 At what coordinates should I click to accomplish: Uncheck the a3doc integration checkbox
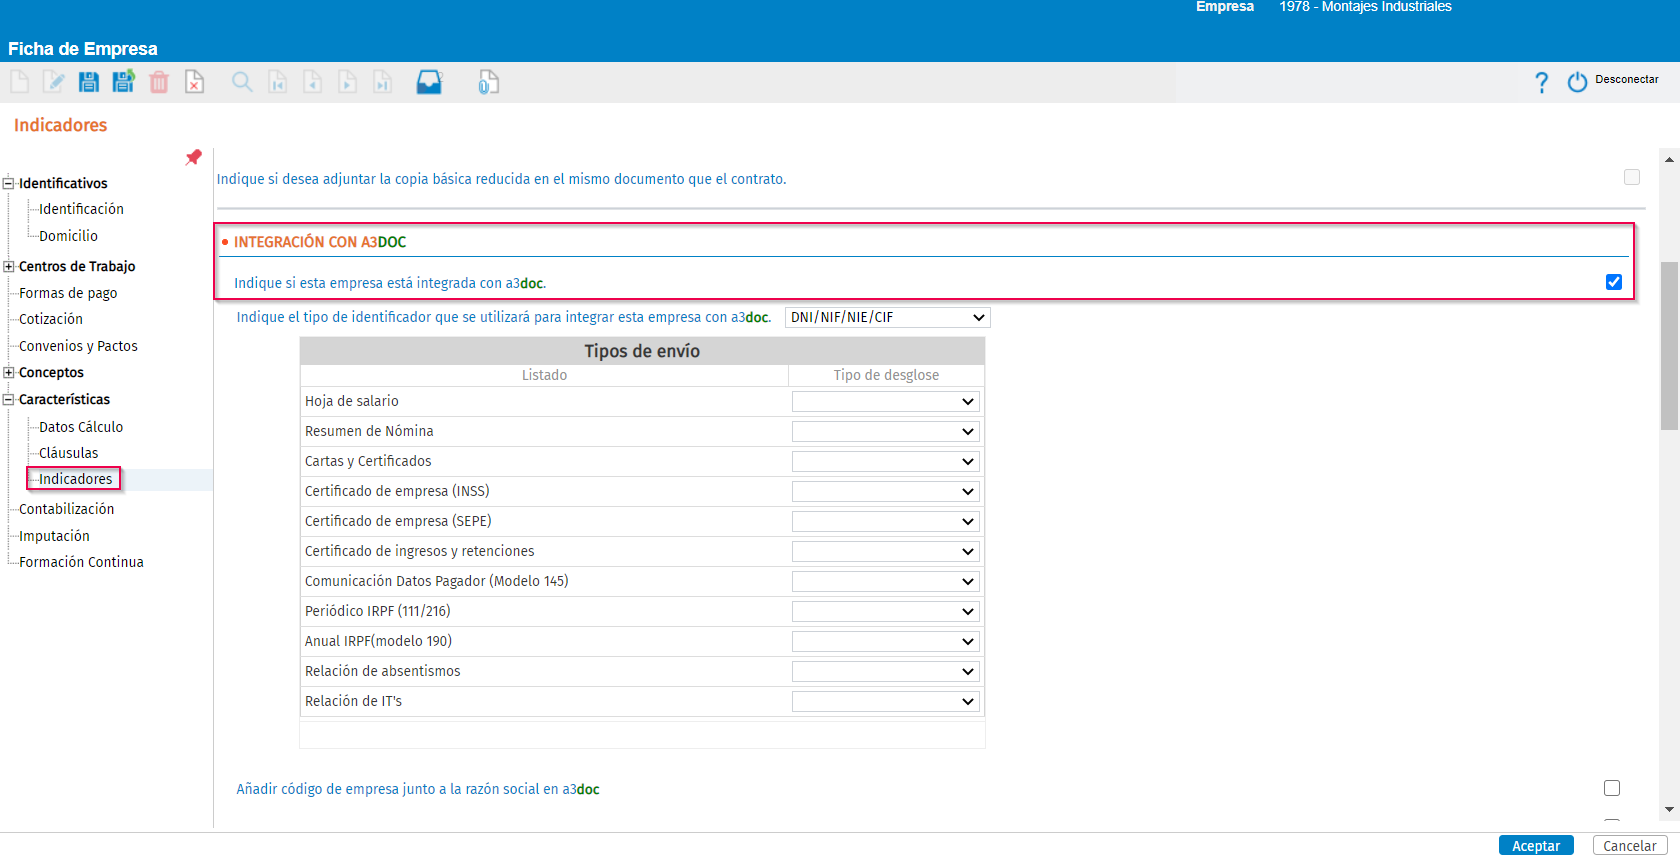pos(1614,282)
